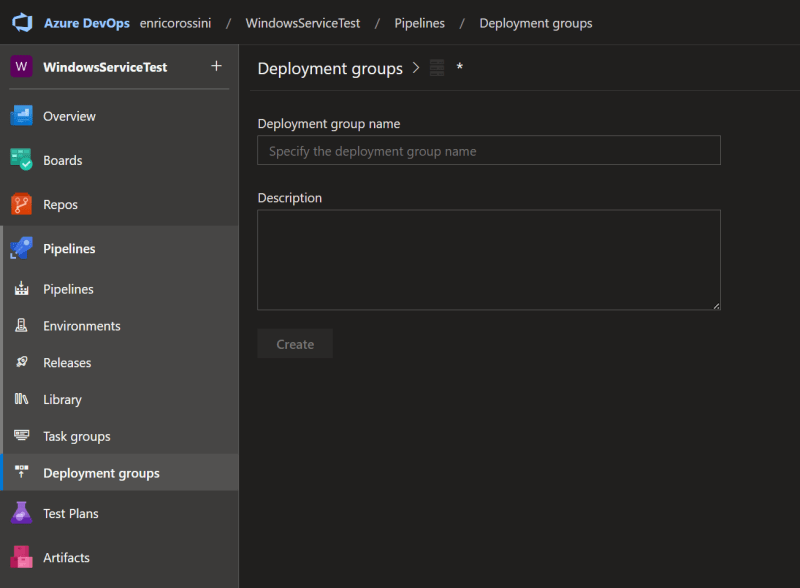Click the Deployment groups sidebar icon
Image resolution: width=800 pixels, height=588 pixels.
pyautogui.click(x=21, y=472)
